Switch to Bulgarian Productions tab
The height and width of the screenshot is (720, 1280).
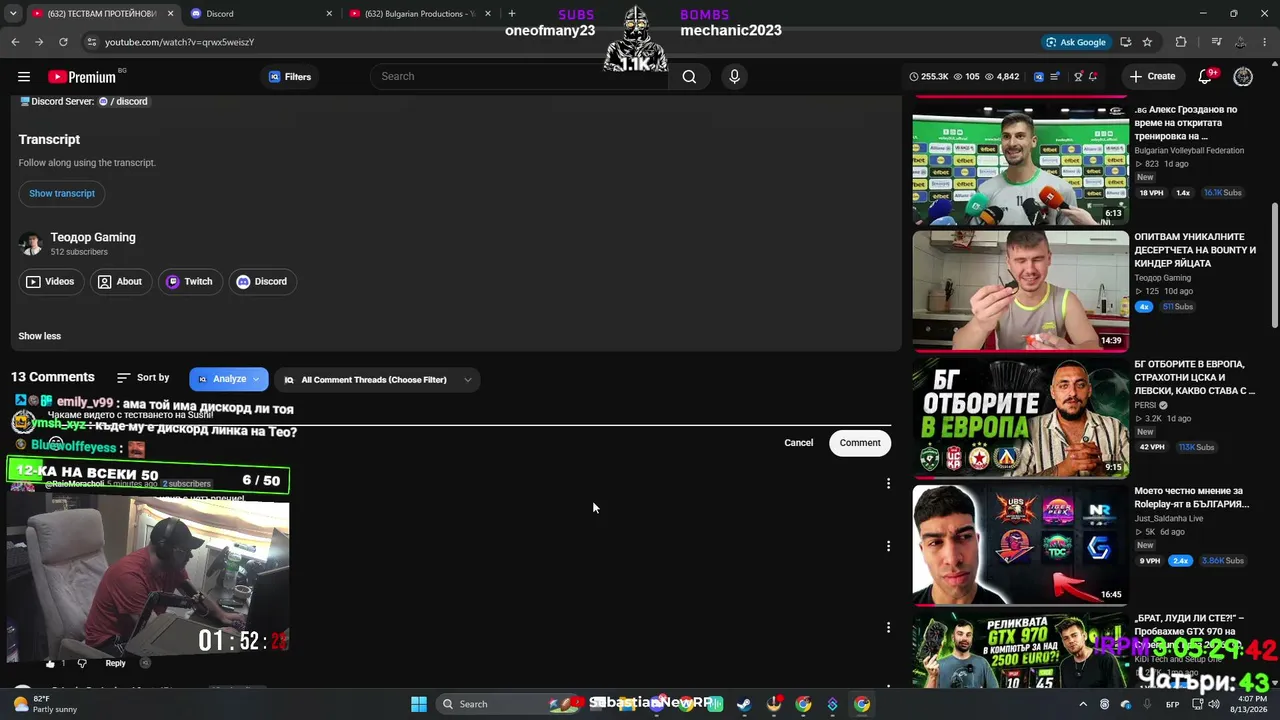[420, 14]
